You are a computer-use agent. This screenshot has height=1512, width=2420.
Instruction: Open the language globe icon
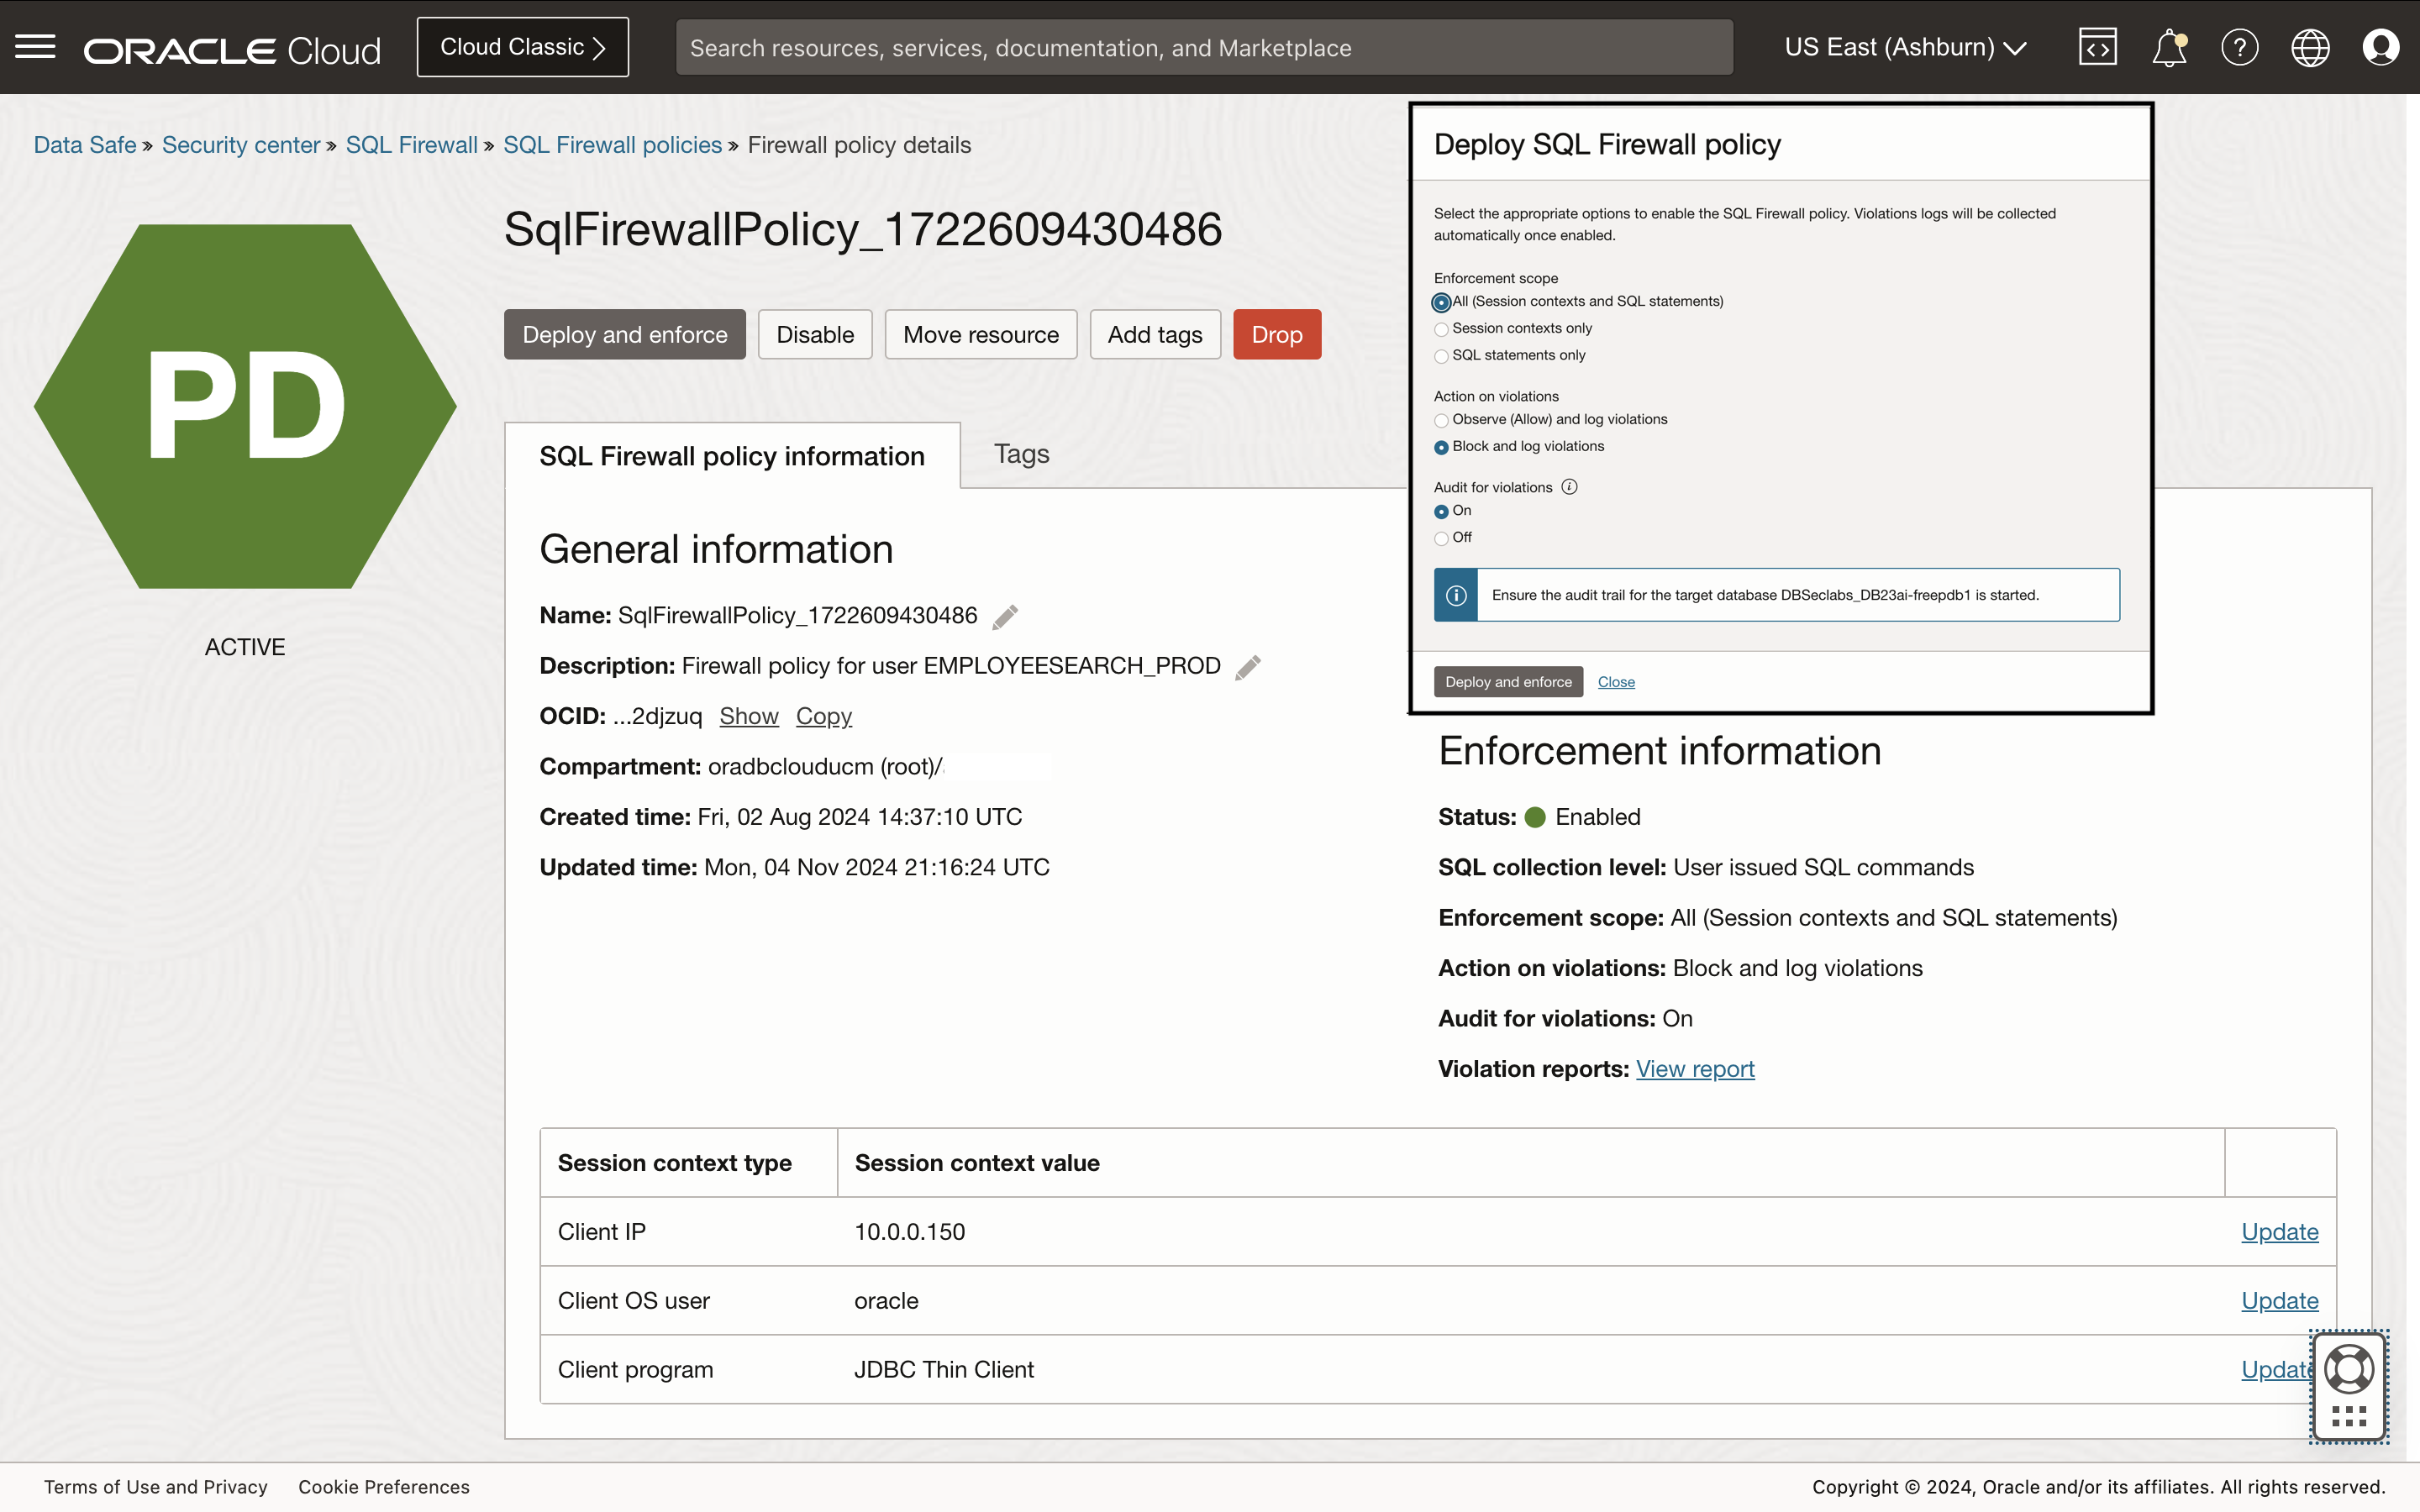click(x=2310, y=46)
